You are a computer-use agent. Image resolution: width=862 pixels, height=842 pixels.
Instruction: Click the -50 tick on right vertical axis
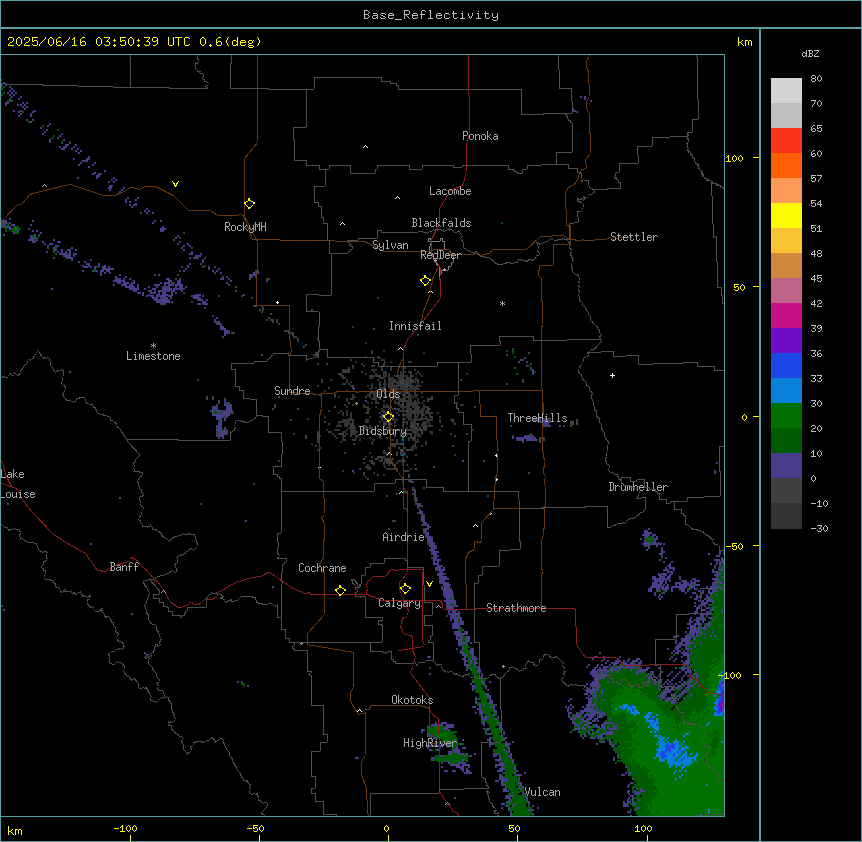(x=735, y=546)
